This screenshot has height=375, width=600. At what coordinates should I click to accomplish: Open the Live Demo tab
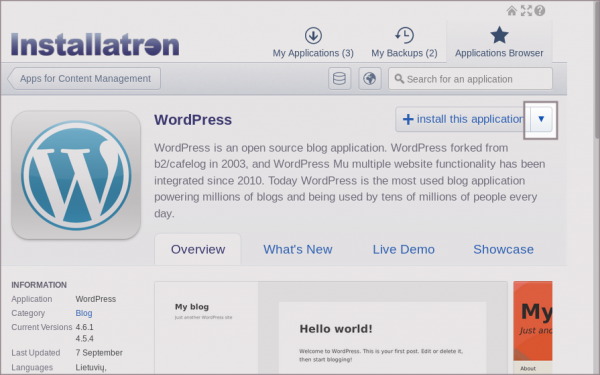[404, 249]
